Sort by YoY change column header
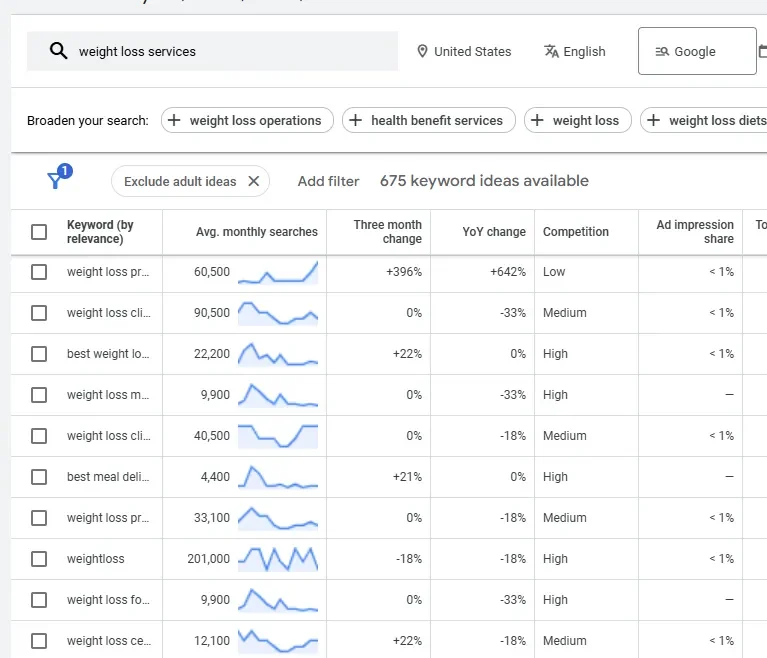Viewport: 767px width, 658px height. [493, 232]
